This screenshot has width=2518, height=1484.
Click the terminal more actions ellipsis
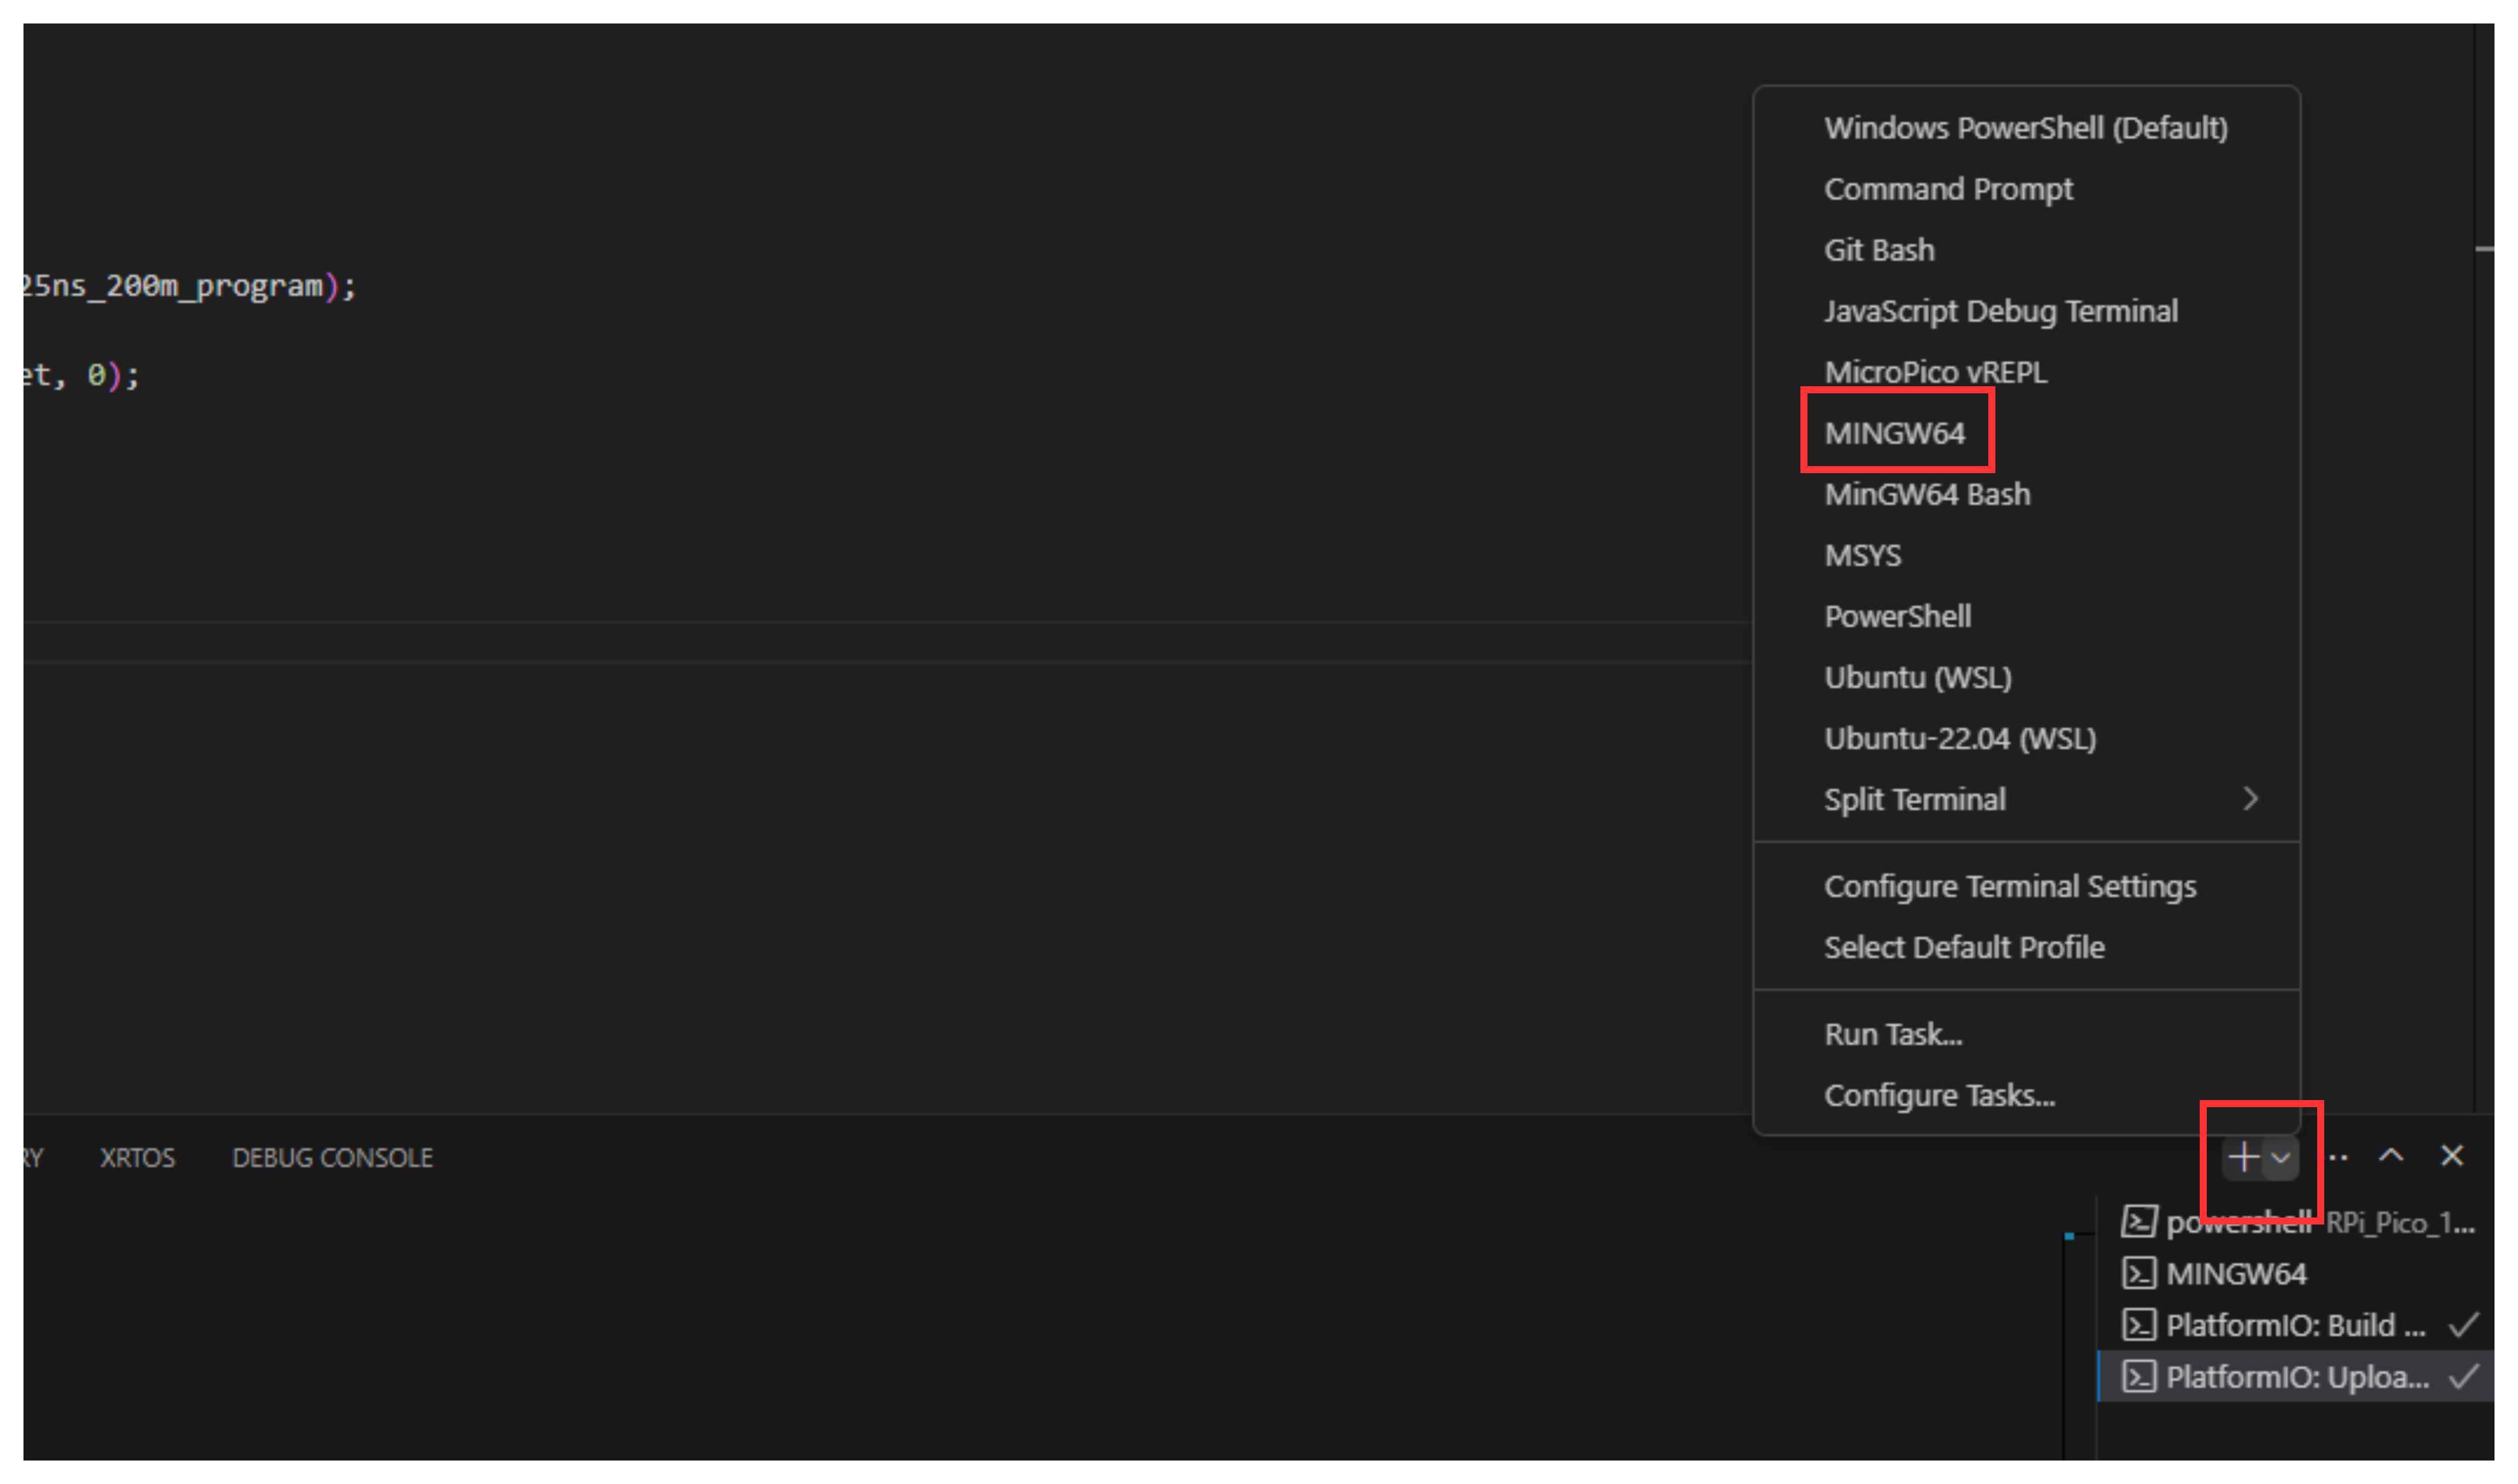coord(2337,1157)
